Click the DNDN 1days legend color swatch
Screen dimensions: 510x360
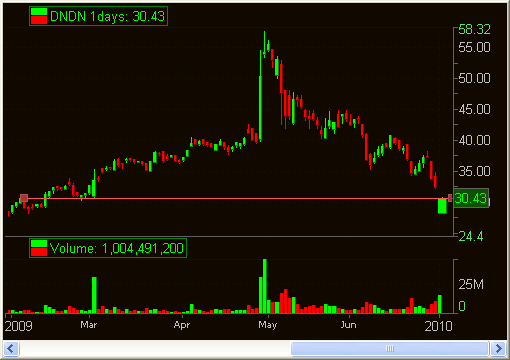pos(39,16)
